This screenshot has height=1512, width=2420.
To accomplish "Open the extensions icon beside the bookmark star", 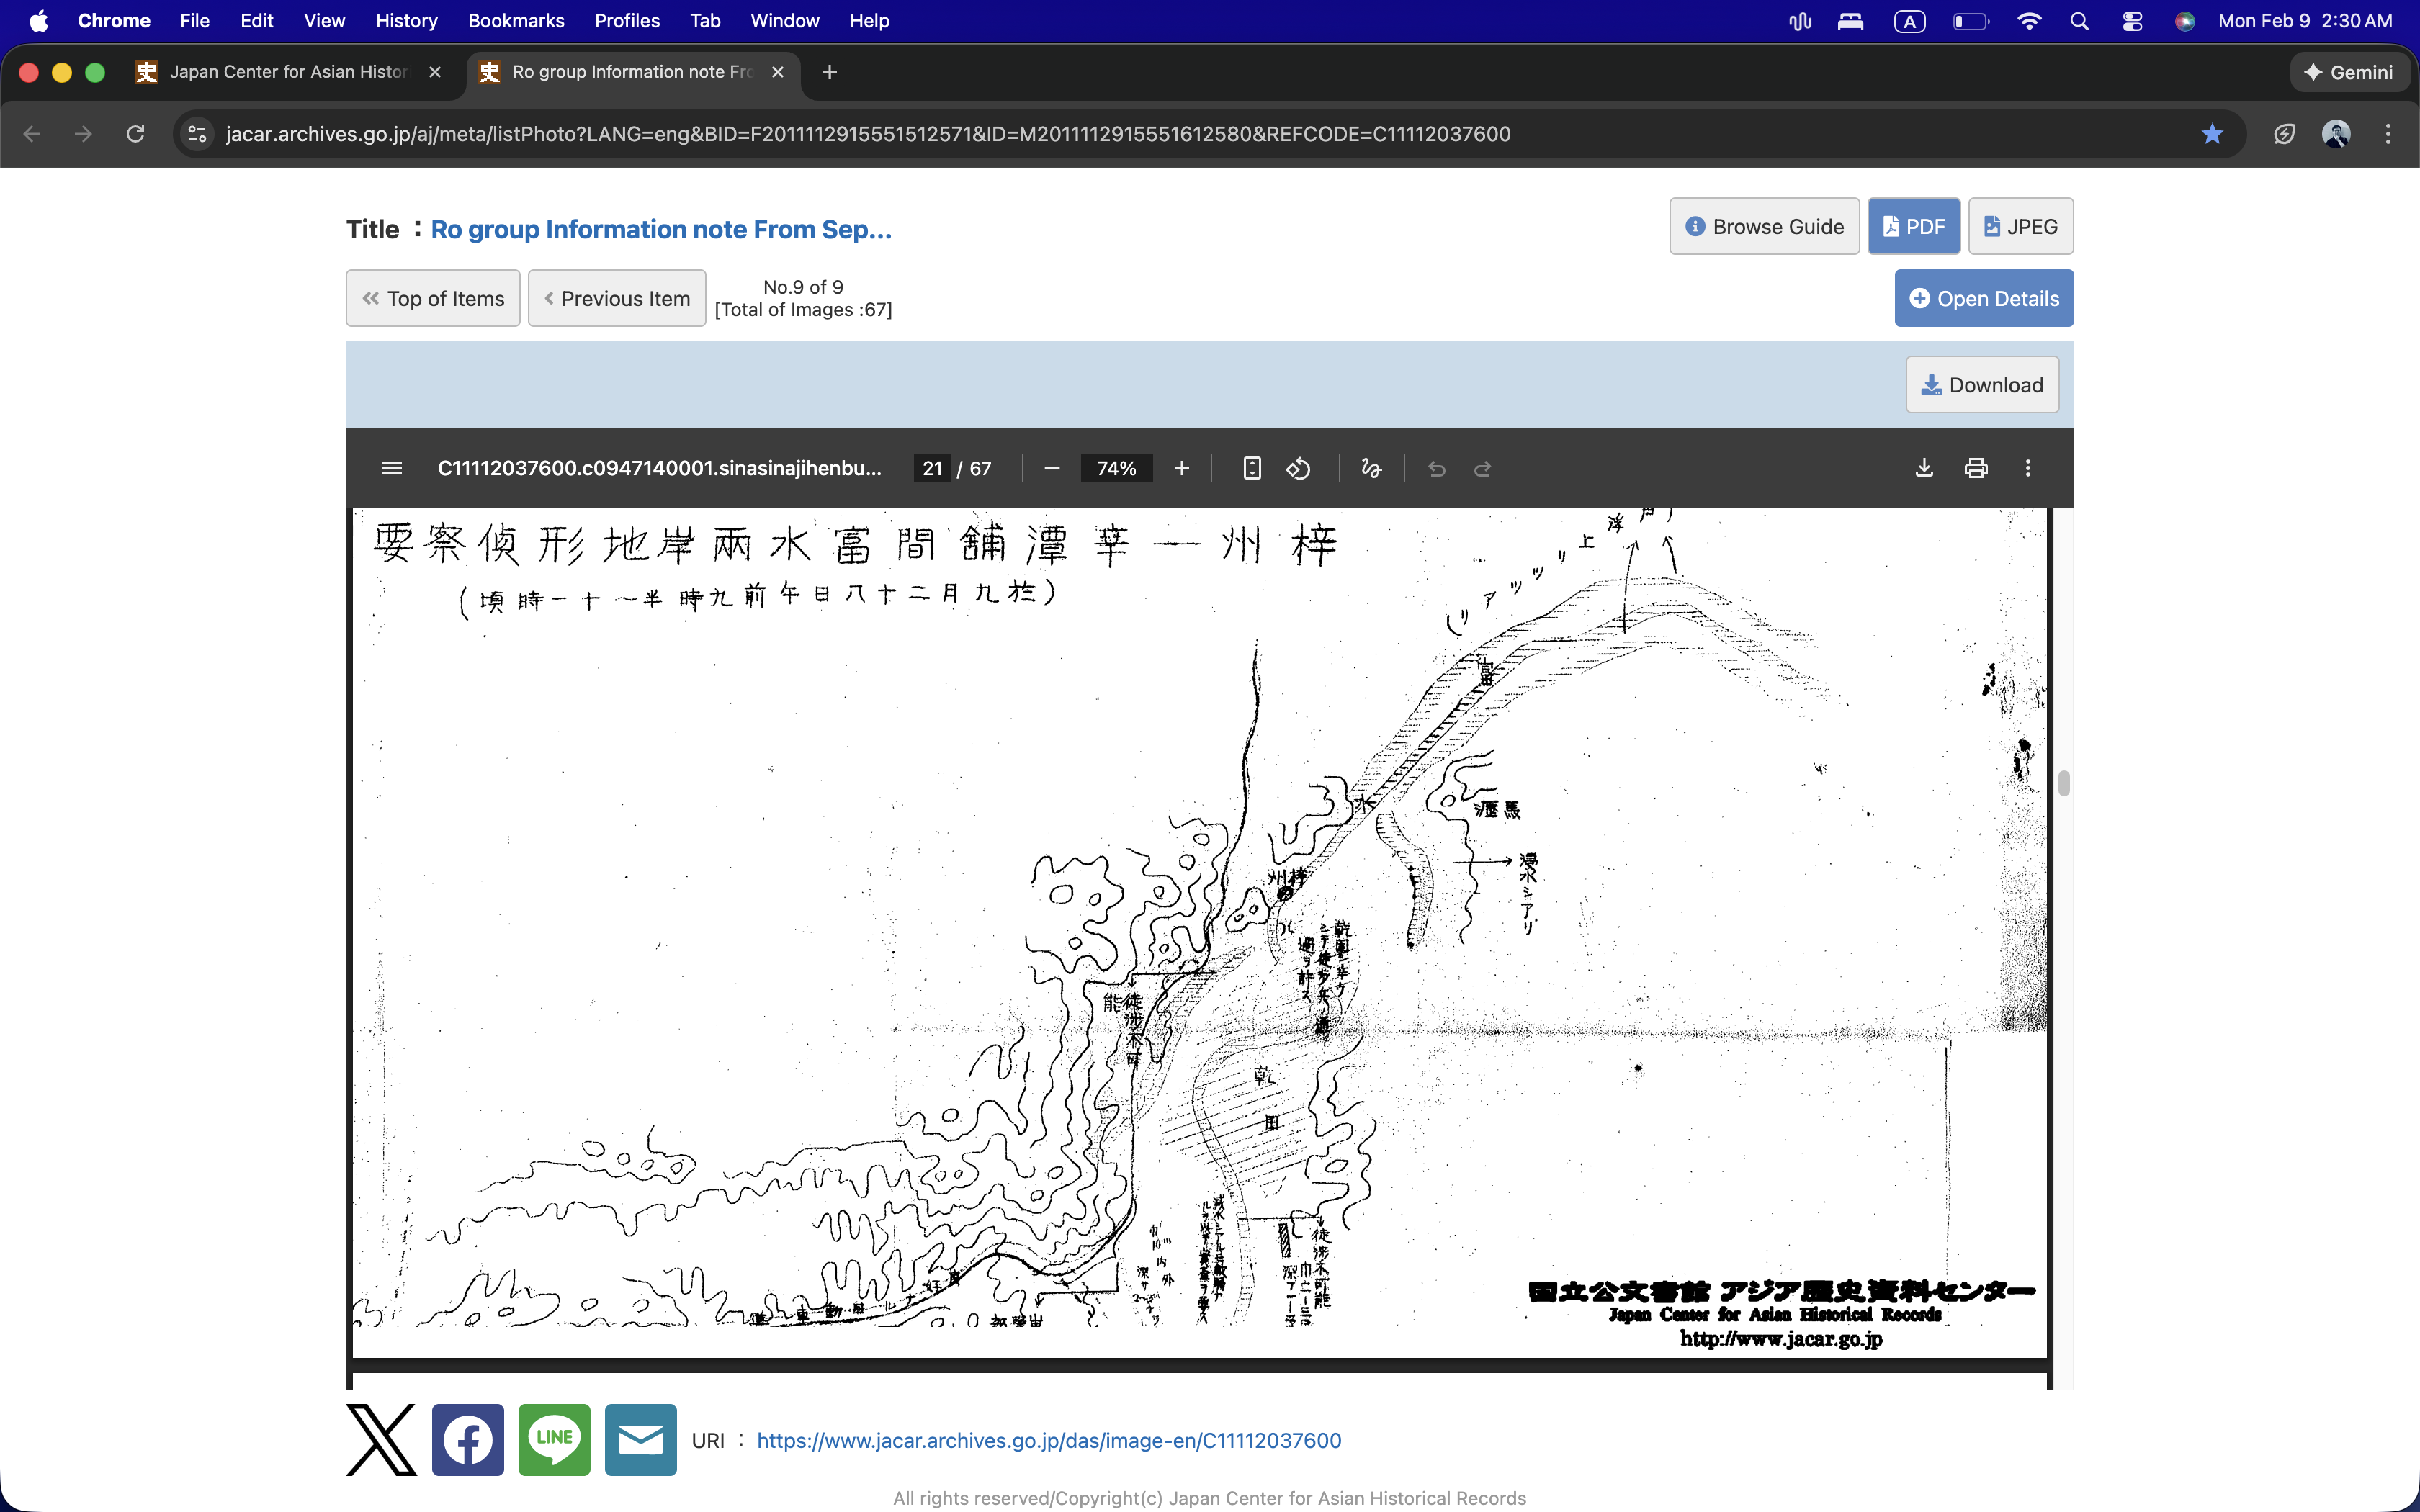I will tap(2284, 134).
